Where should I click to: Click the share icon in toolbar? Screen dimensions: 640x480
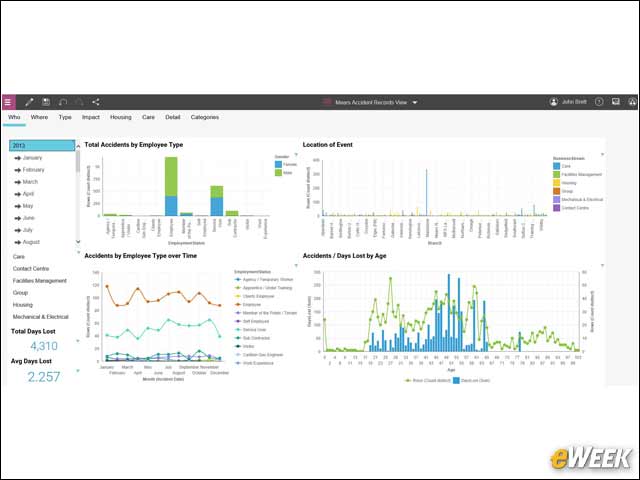click(x=96, y=102)
